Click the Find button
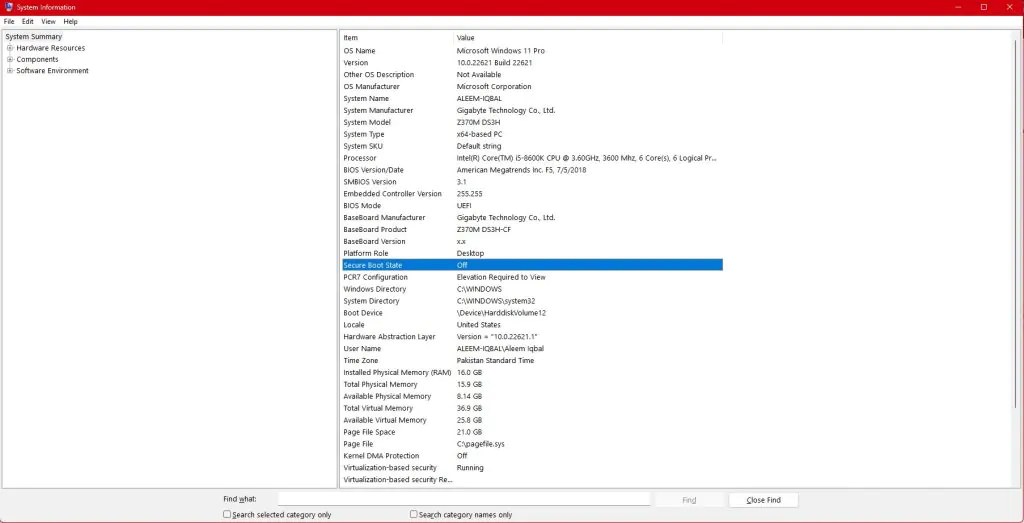The width and height of the screenshot is (1024, 523). point(689,500)
